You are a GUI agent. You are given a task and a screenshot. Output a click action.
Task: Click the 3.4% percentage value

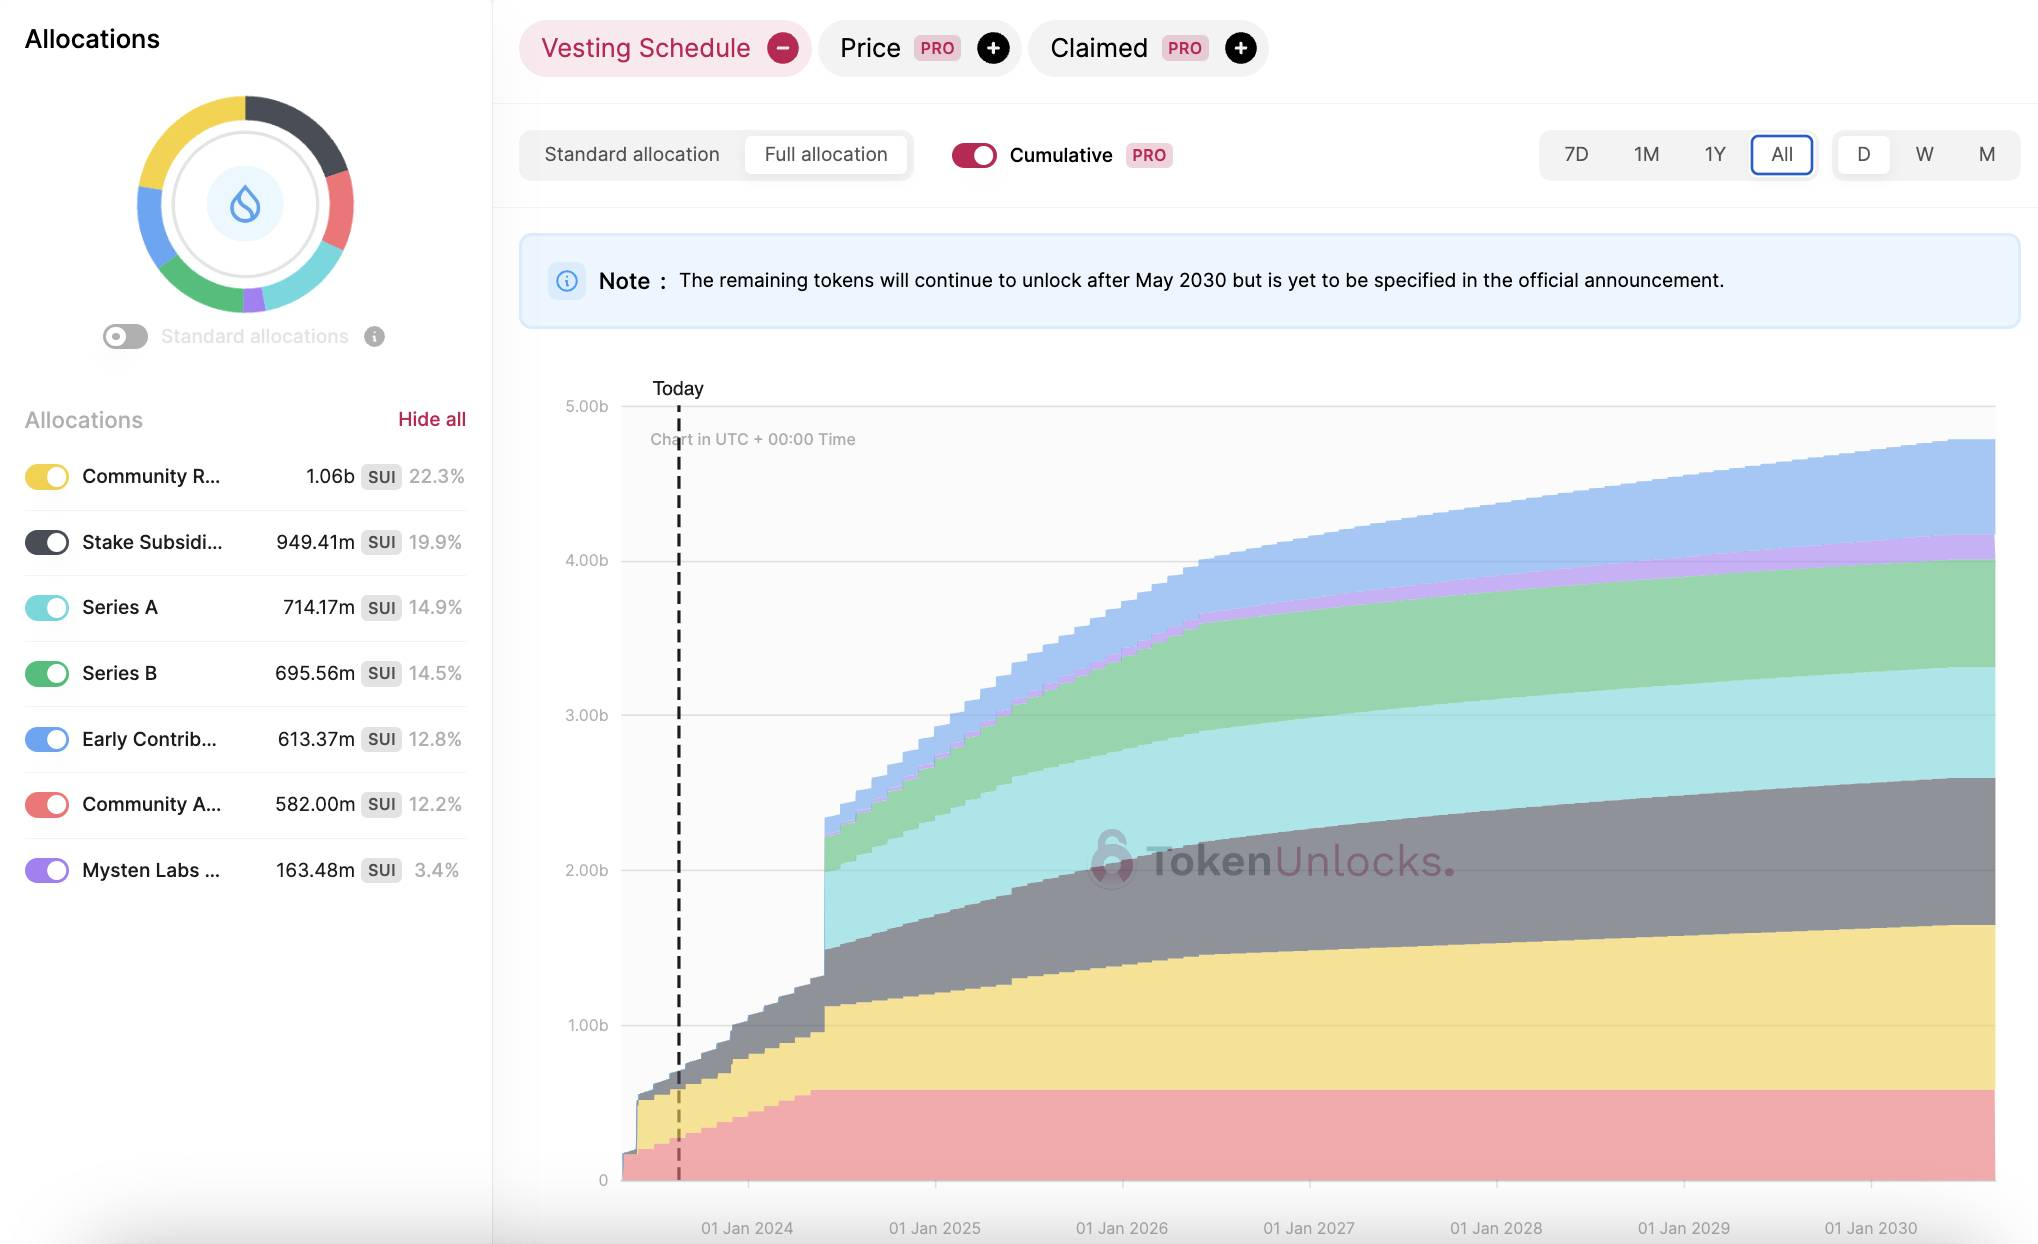coord(436,871)
